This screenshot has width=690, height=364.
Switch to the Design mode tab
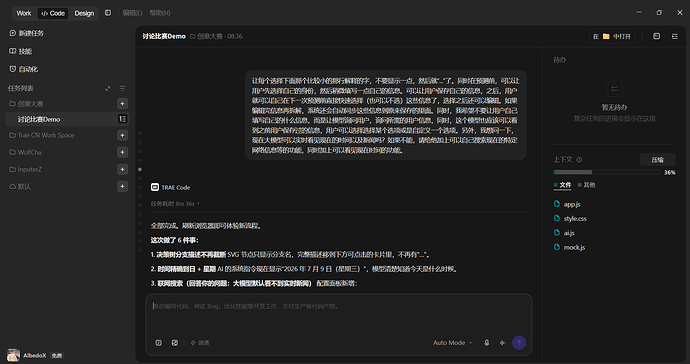point(84,13)
